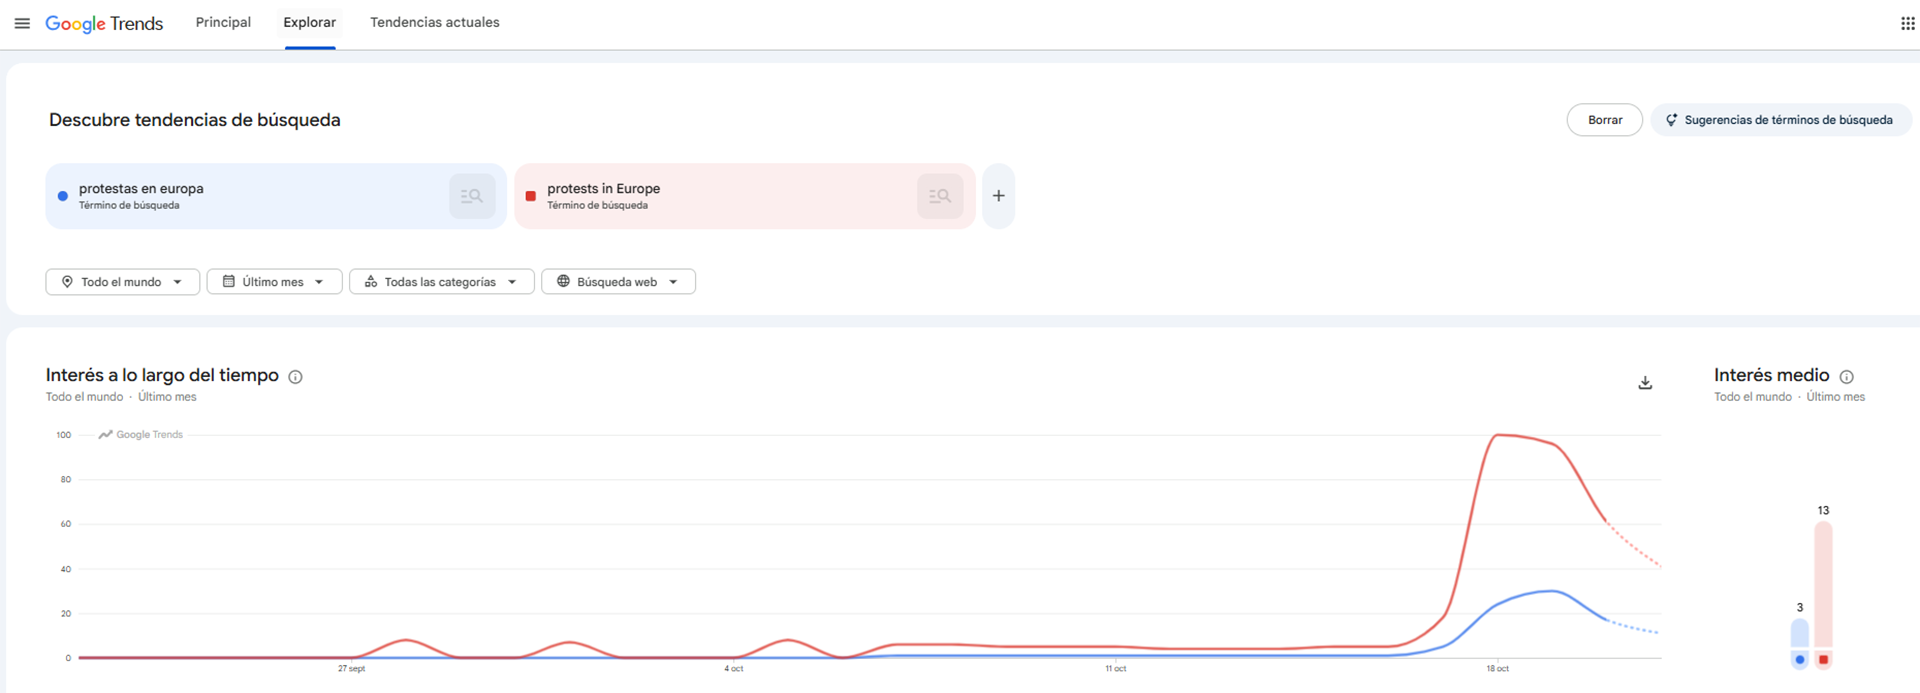The image size is (1920, 693).
Task: Show info for Interés a lo largo del tiempo
Action: pos(295,377)
